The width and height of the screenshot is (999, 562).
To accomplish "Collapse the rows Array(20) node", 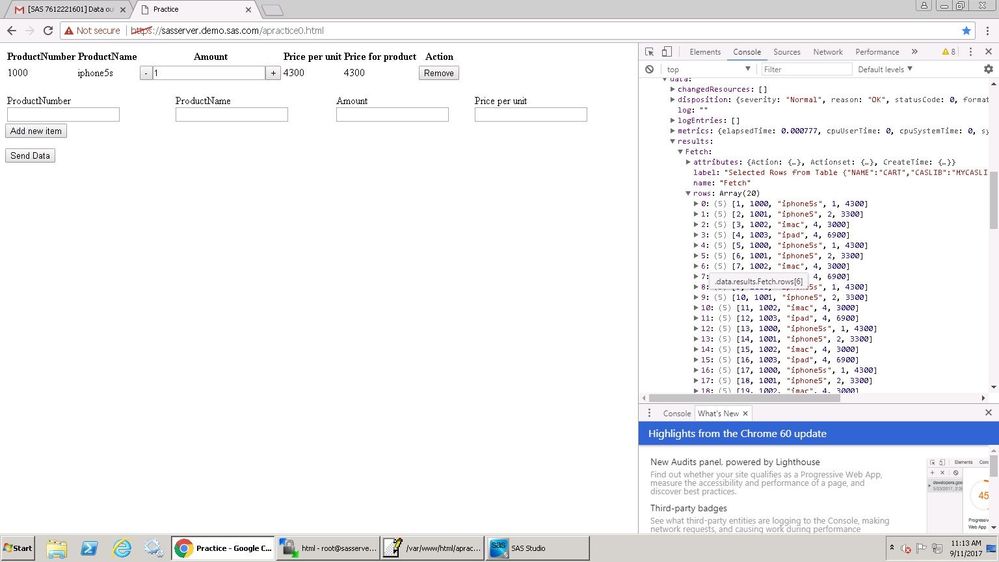I will (x=688, y=193).
